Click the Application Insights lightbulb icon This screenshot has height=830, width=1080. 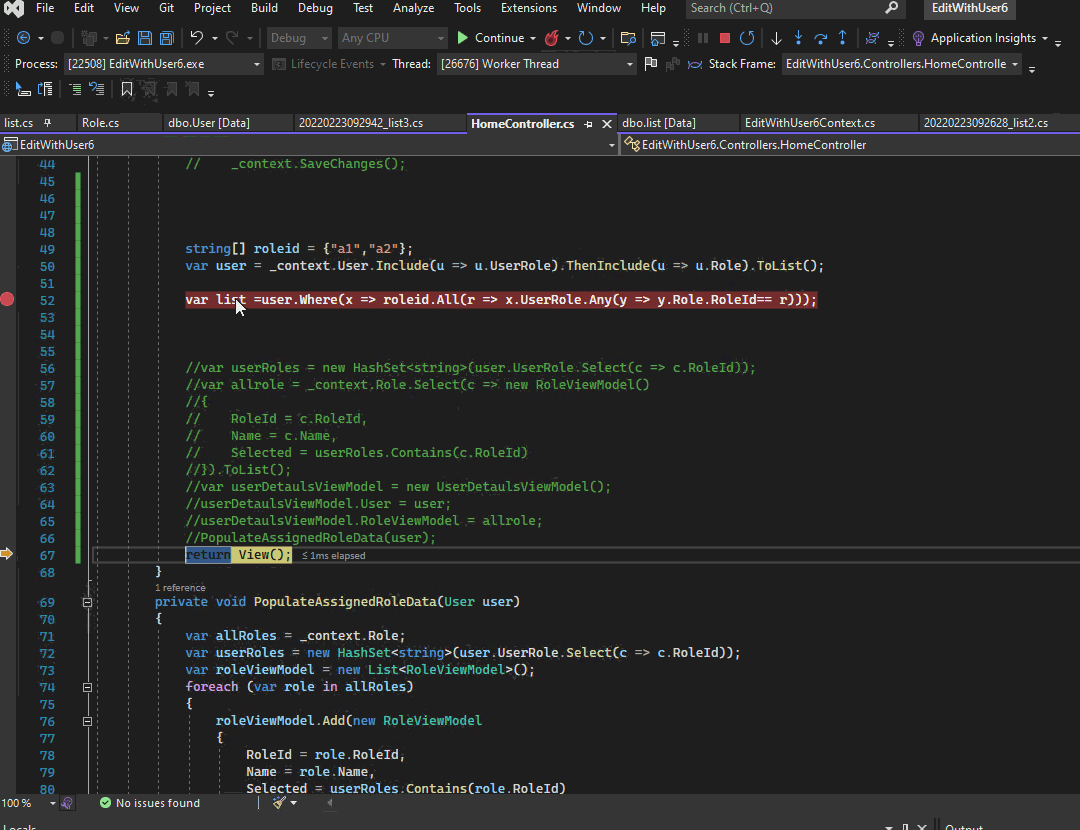coord(918,38)
